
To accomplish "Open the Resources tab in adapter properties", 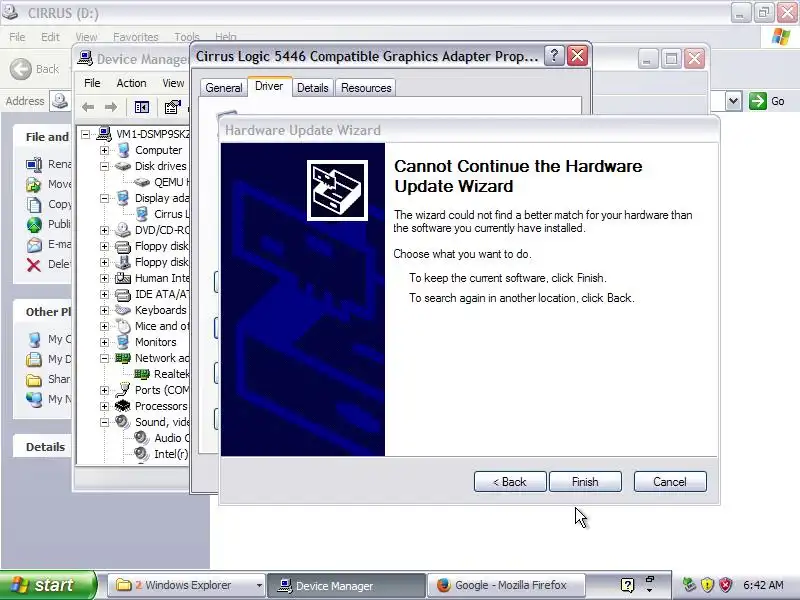I will pos(366,88).
